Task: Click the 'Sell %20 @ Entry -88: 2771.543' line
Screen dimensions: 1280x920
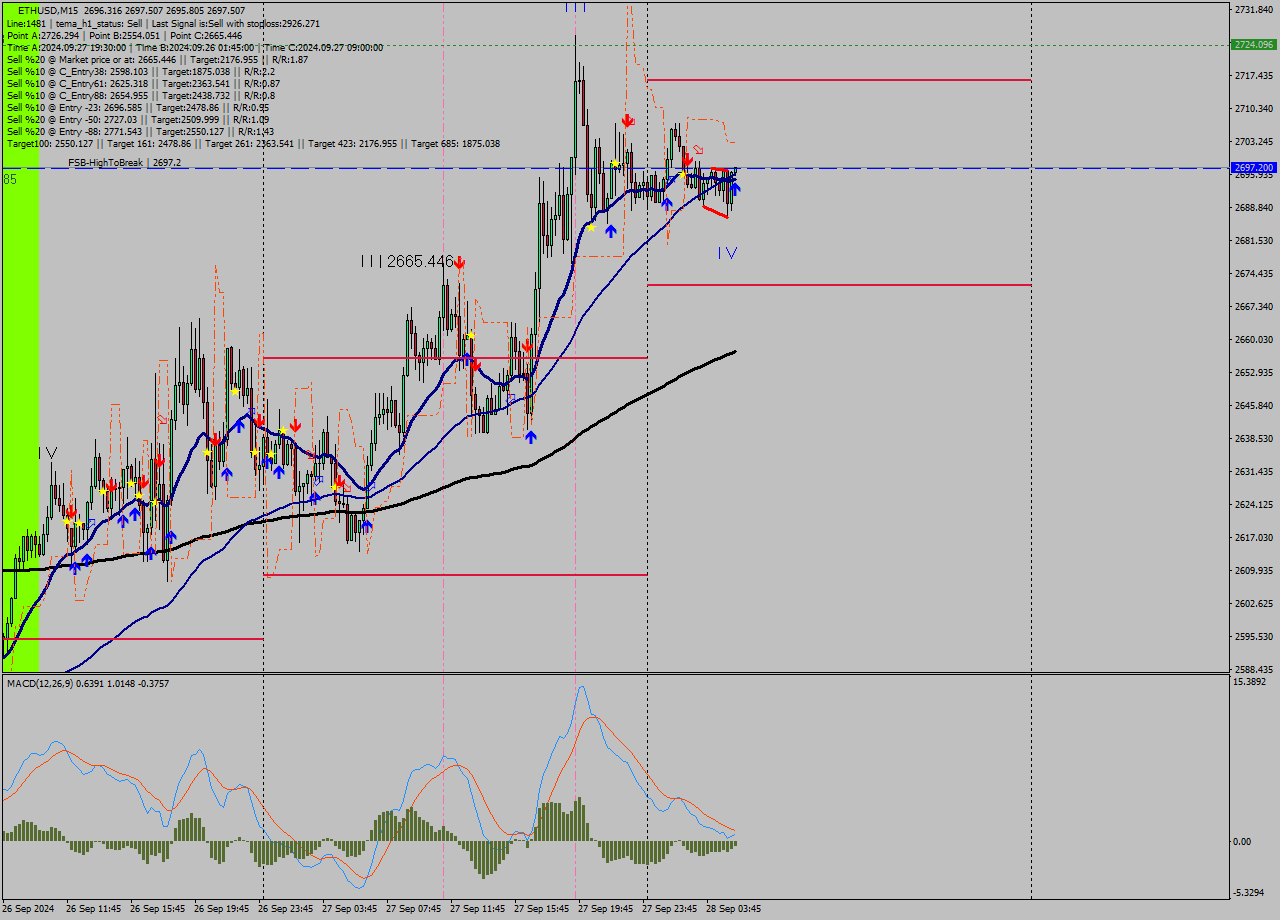Action: point(140,131)
